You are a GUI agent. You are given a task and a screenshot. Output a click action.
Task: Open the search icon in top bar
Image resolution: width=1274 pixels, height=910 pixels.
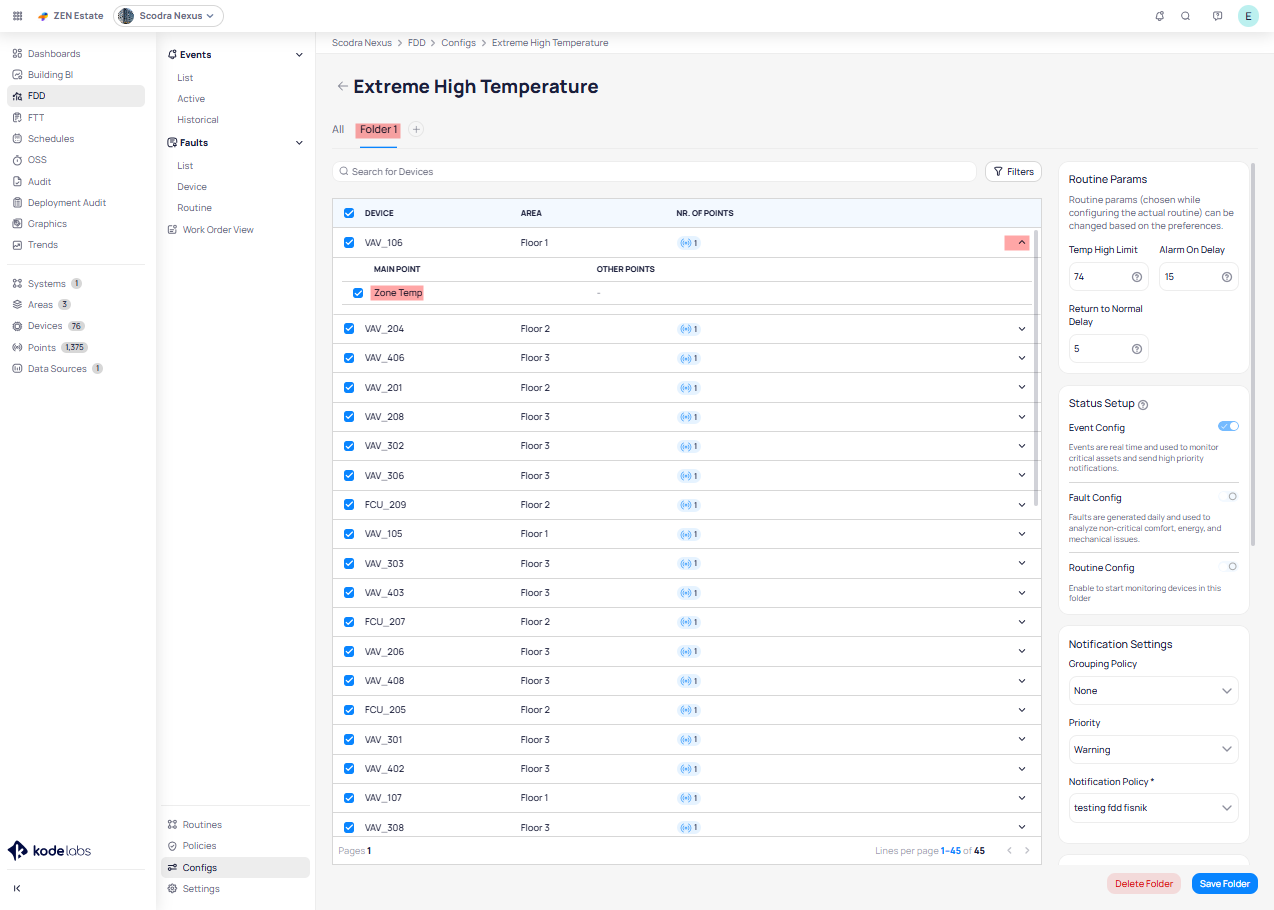coord(1186,16)
